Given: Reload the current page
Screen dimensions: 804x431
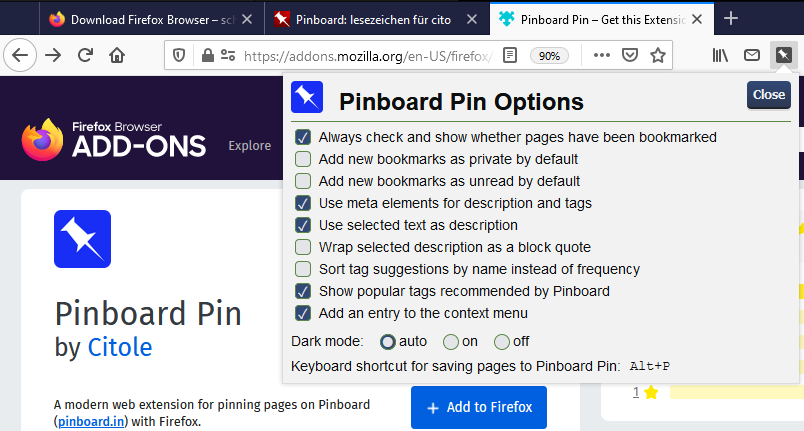Looking at the screenshot, I should 85,55.
